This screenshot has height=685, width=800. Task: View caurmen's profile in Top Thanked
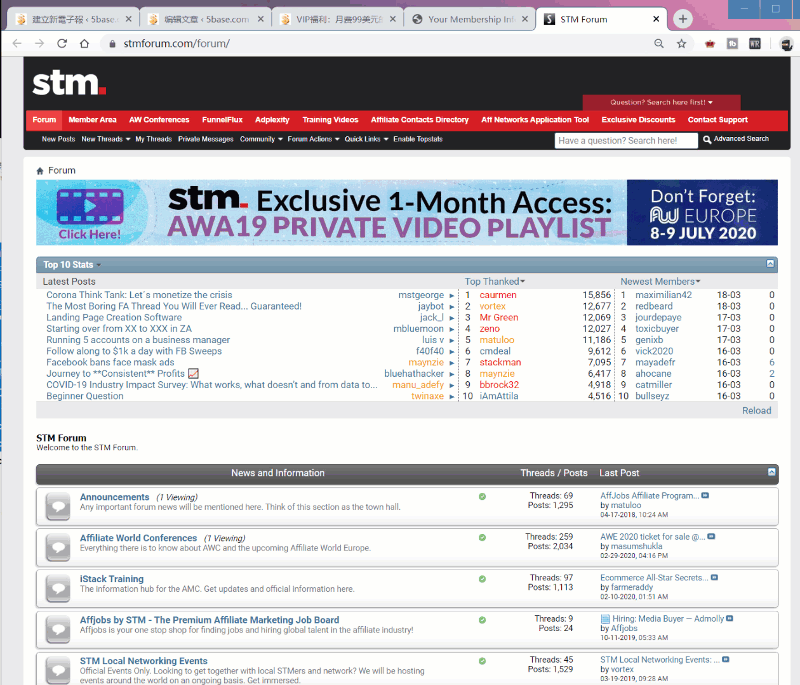click(x=498, y=295)
